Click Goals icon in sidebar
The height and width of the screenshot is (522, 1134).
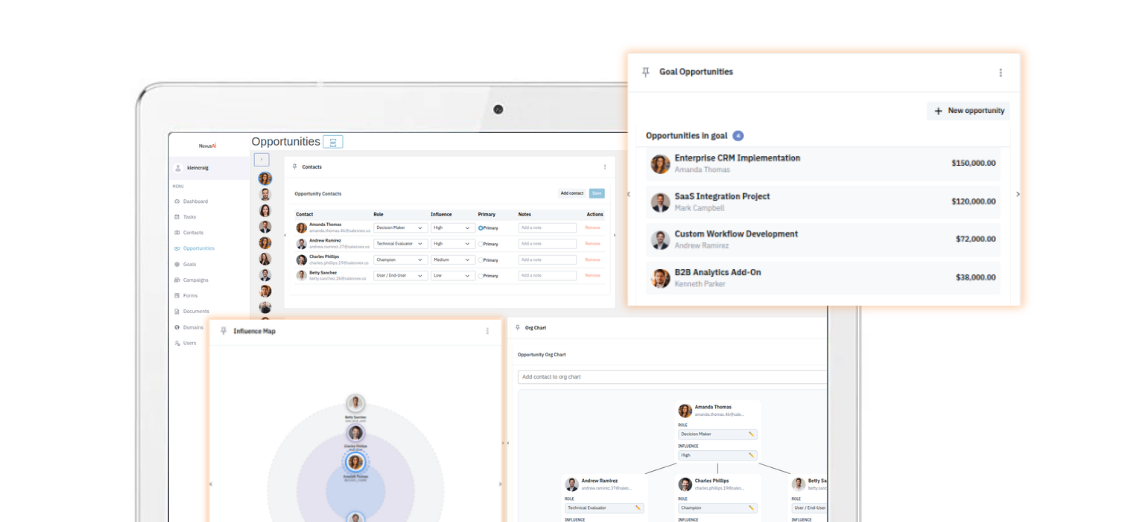(177, 265)
